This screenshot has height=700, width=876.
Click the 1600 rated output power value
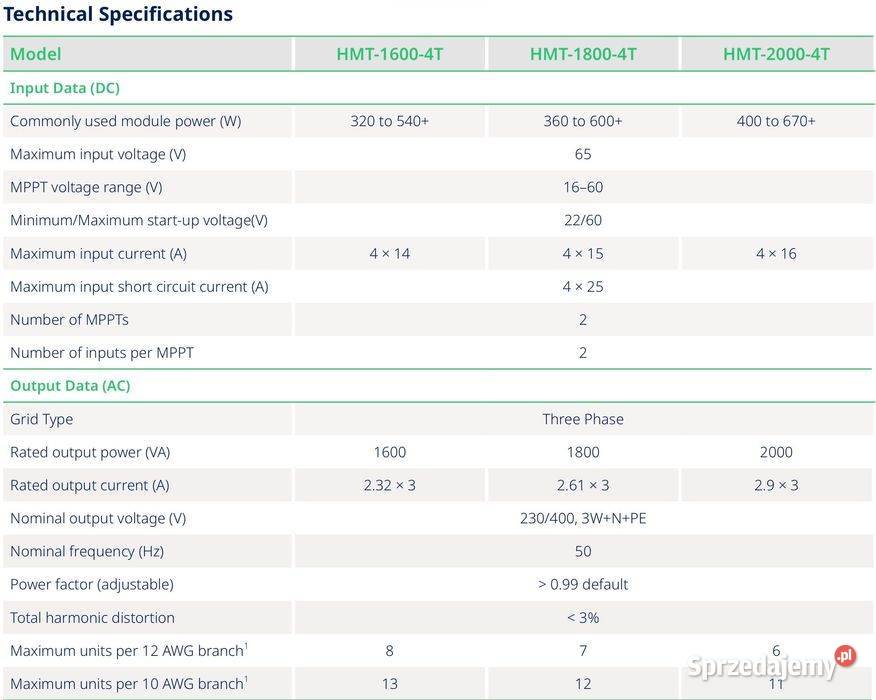tap(389, 452)
